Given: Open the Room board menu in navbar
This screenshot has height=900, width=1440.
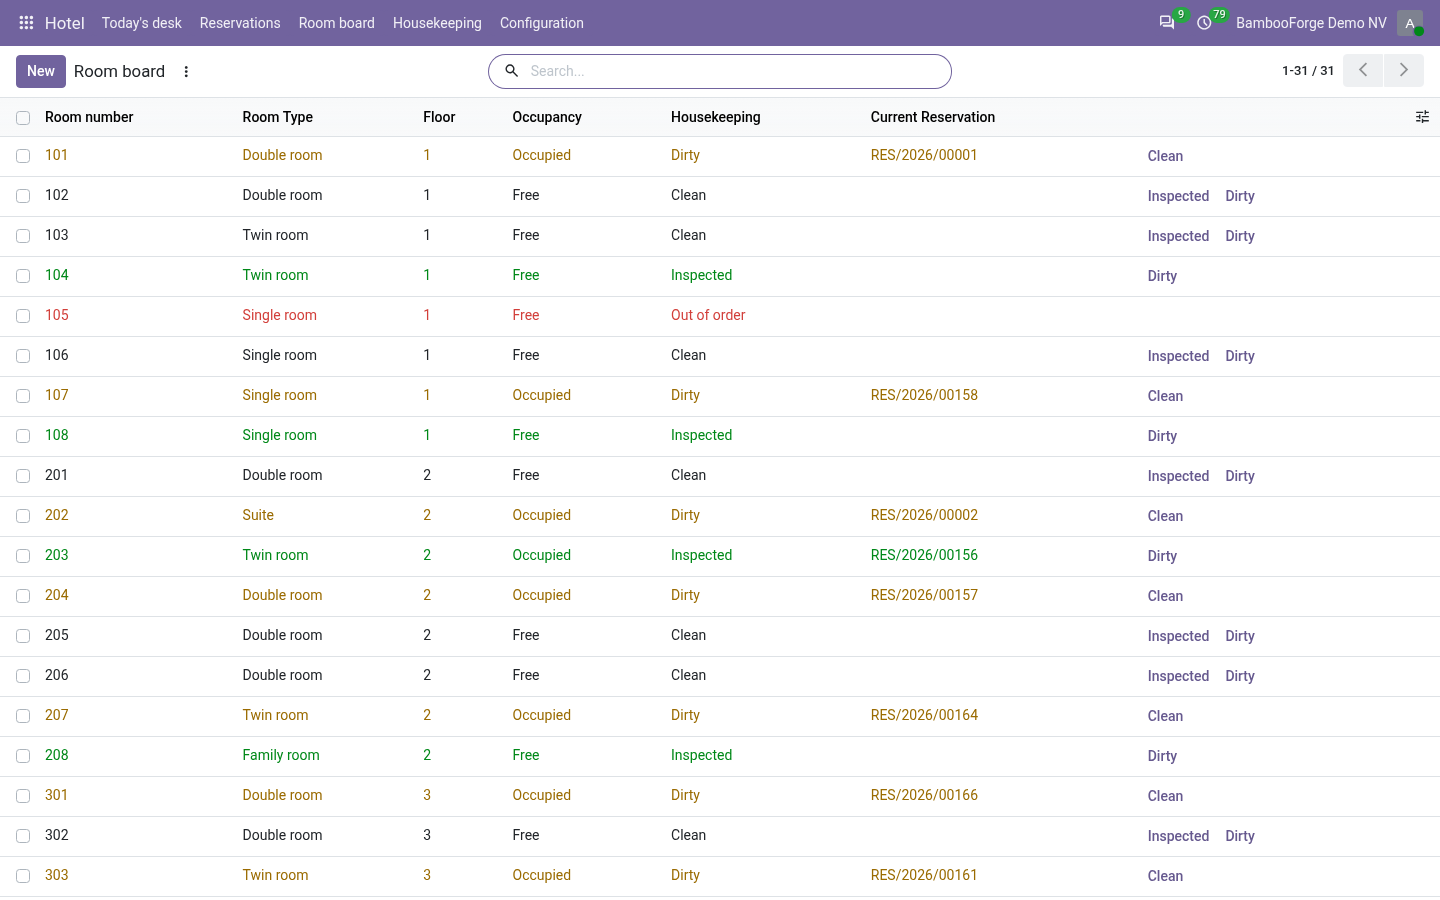Looking at the screenshot, I should (336, 23).
